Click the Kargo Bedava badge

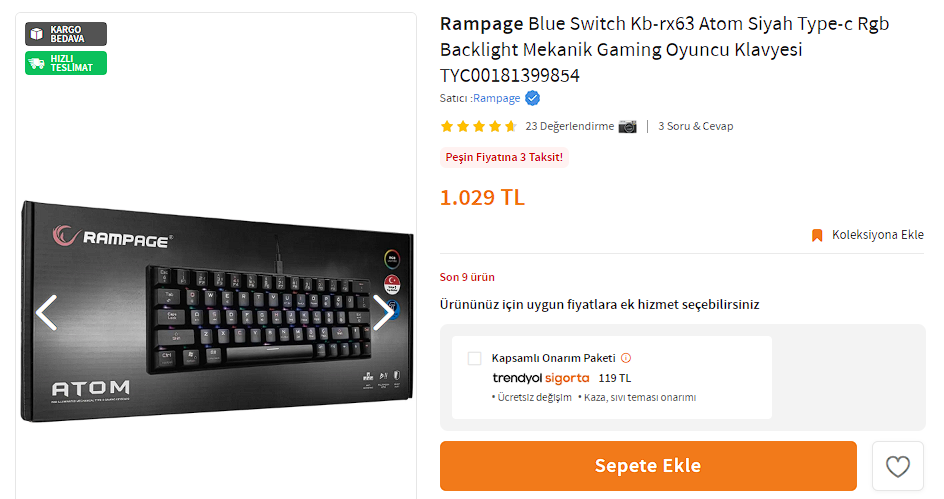click(66, 34)
